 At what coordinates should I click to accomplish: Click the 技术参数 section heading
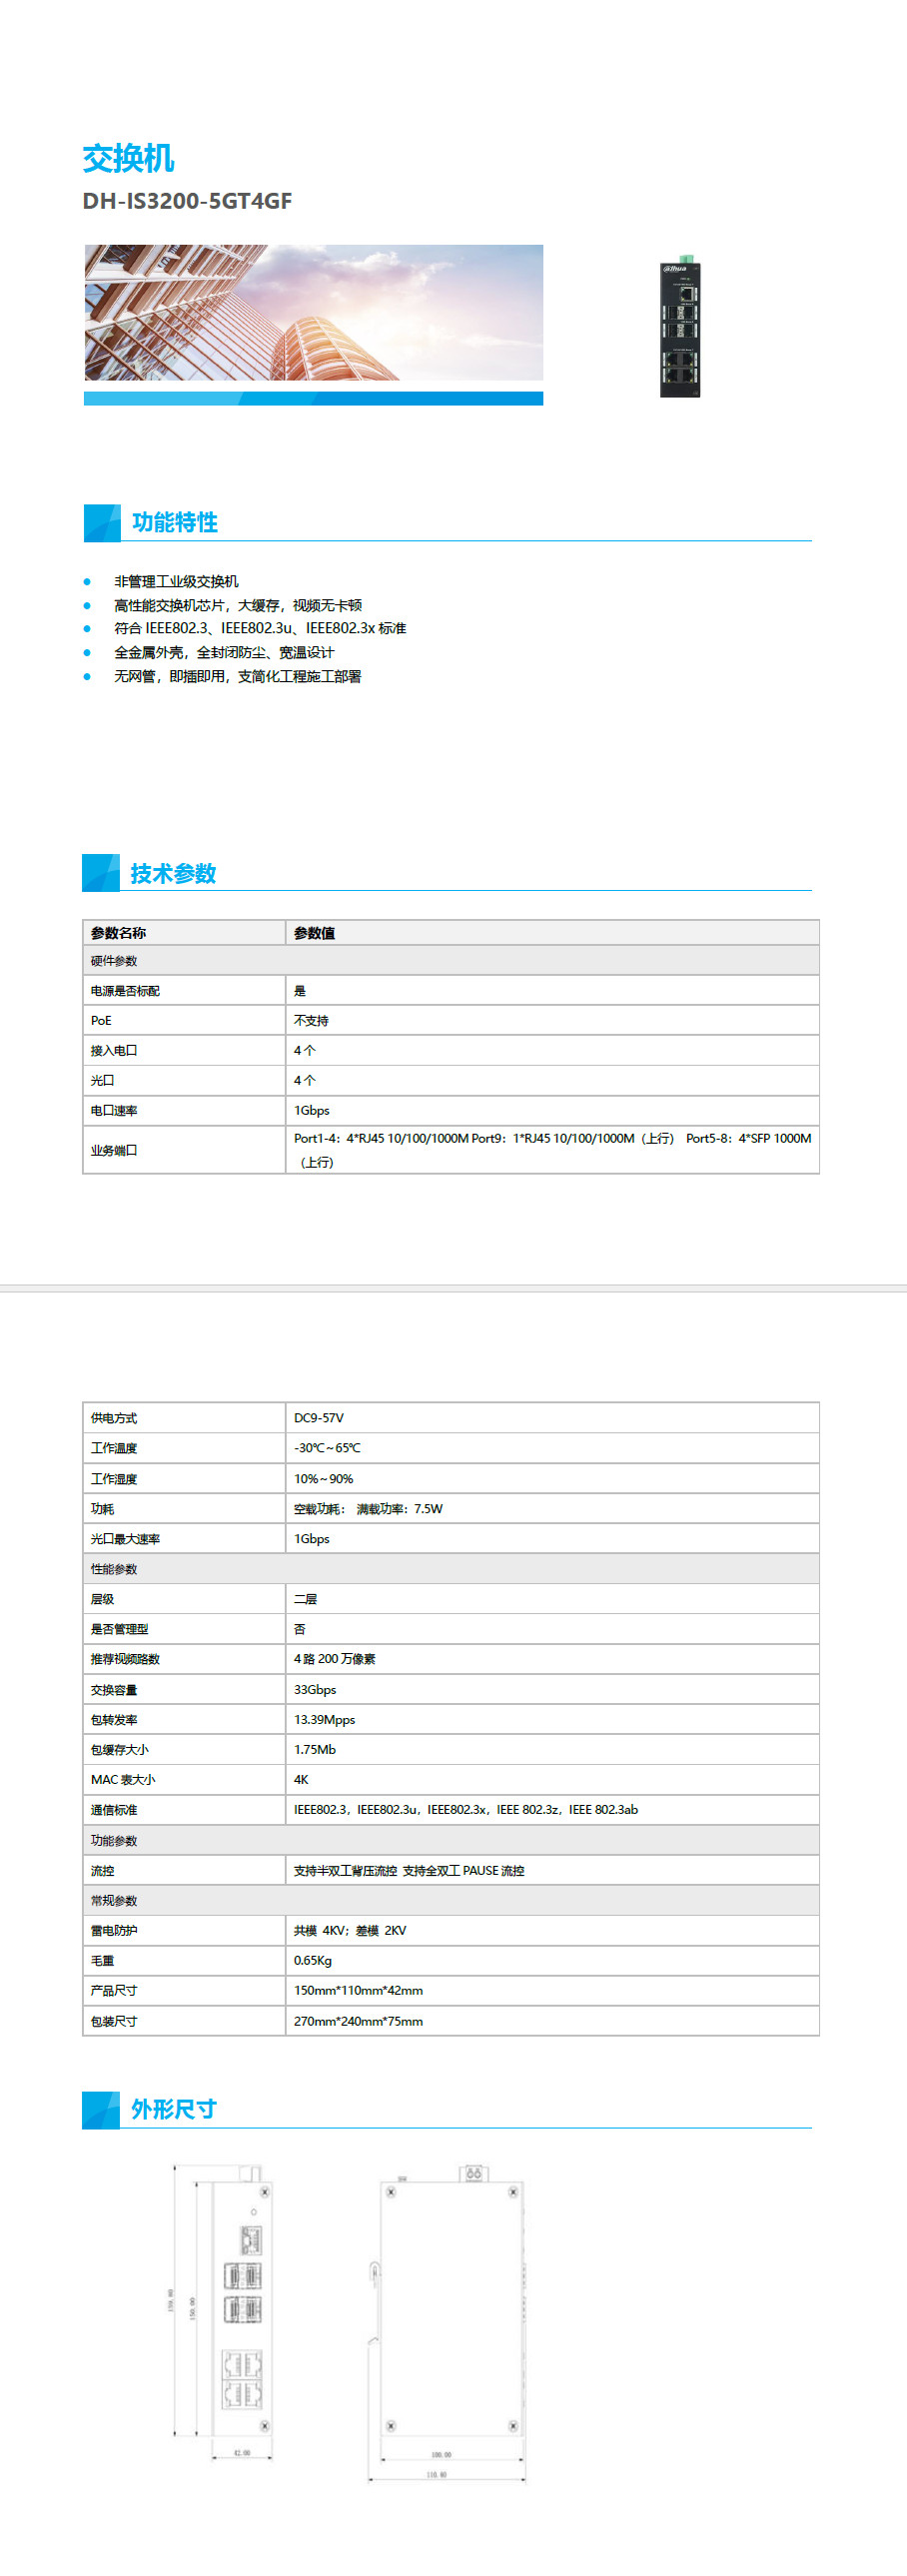tap(173, 873)
